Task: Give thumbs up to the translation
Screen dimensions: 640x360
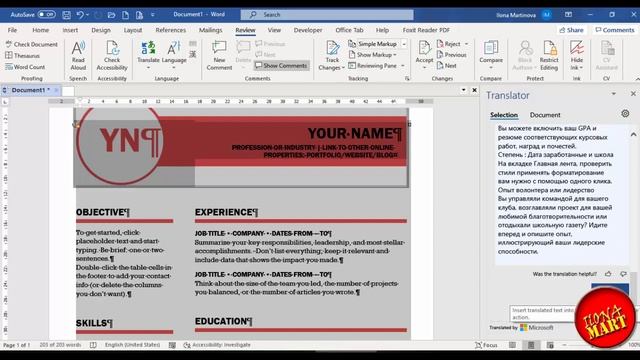Action: (608, 274)
